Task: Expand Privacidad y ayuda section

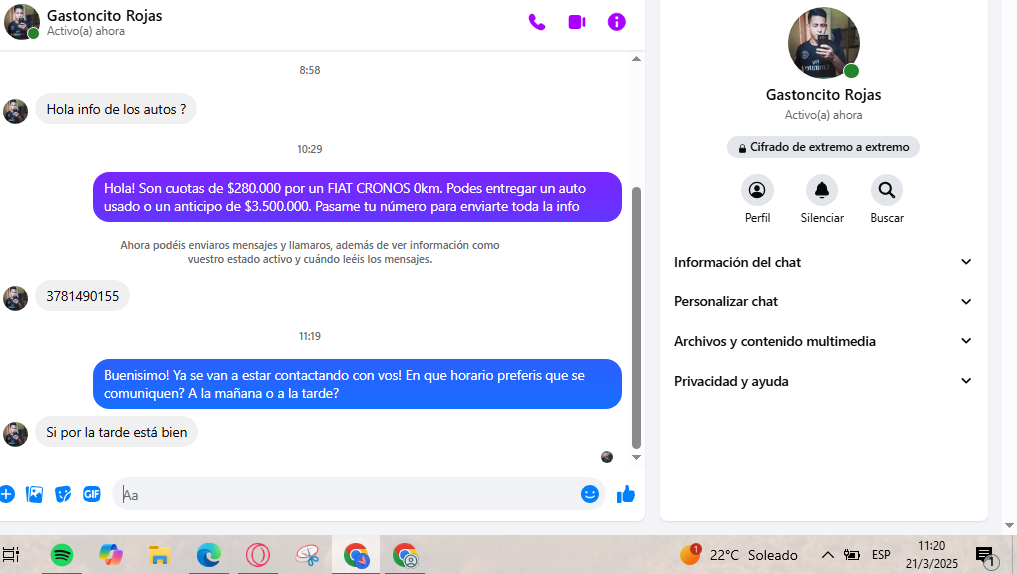Action: (823, 381)
